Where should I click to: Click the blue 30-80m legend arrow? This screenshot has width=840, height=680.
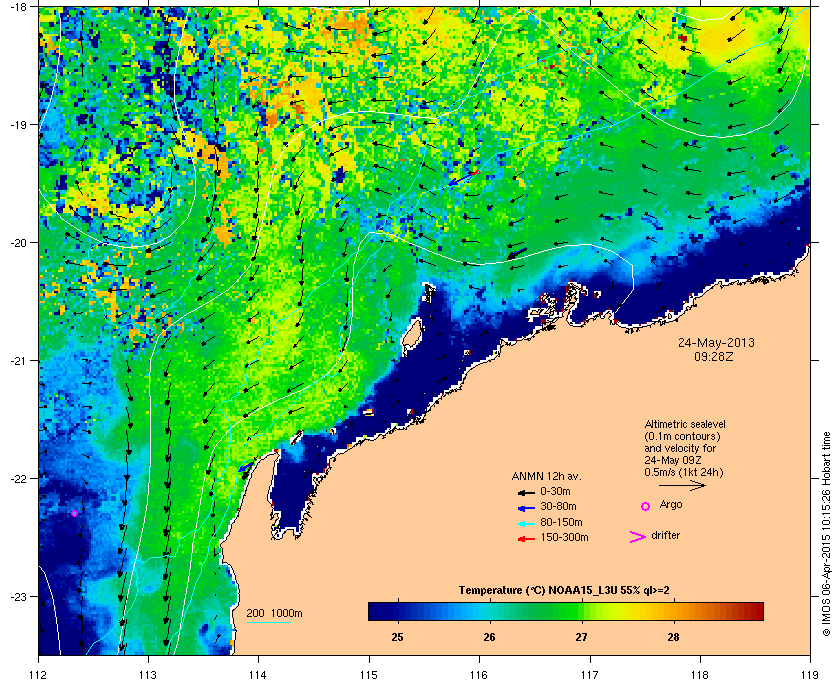coord(526,507)
